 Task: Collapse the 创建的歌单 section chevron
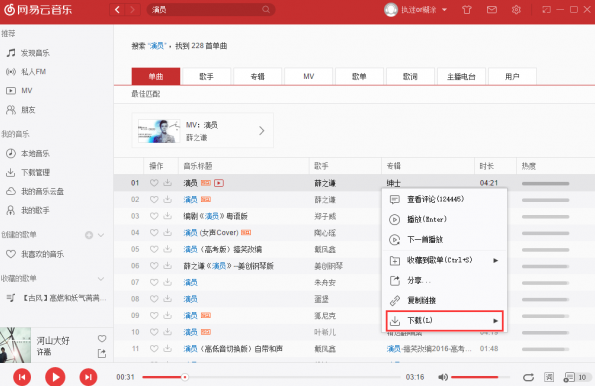click(x=101, y=235)
